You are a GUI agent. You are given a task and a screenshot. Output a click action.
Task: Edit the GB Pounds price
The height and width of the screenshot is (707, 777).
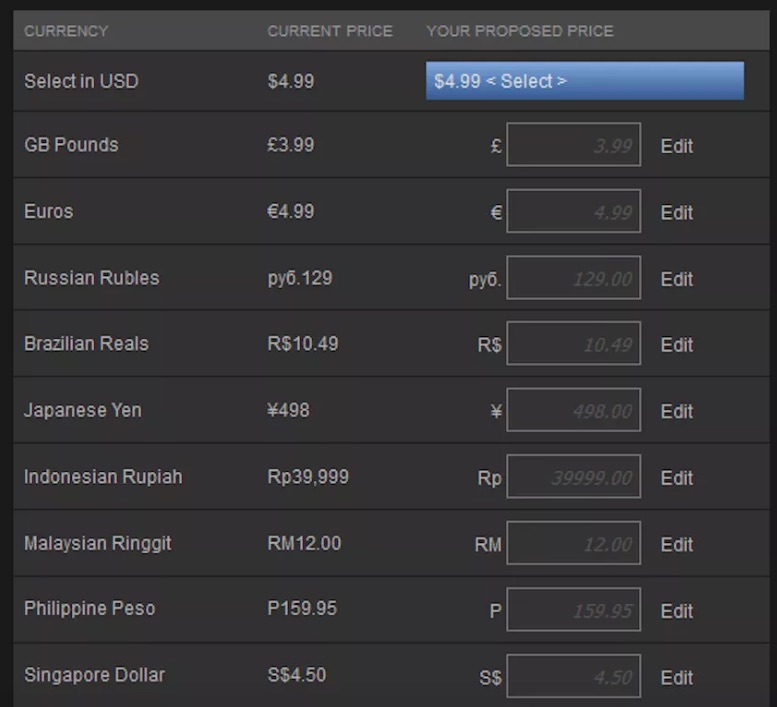[x=676, y=146]
